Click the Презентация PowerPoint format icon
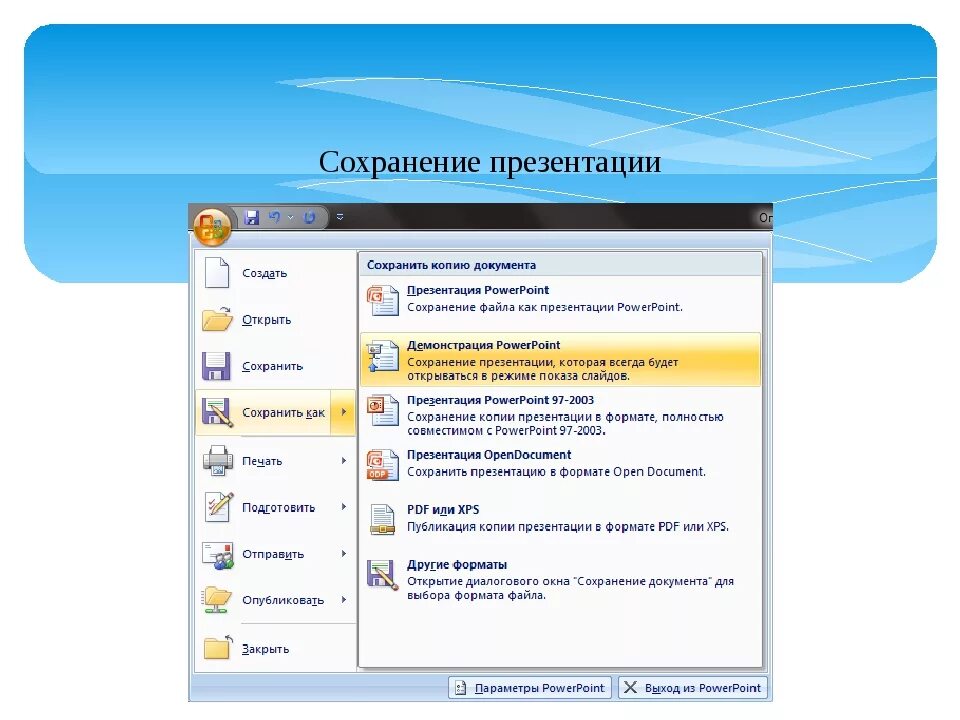This screenshot has width=960, height=720. click(383, 300)
